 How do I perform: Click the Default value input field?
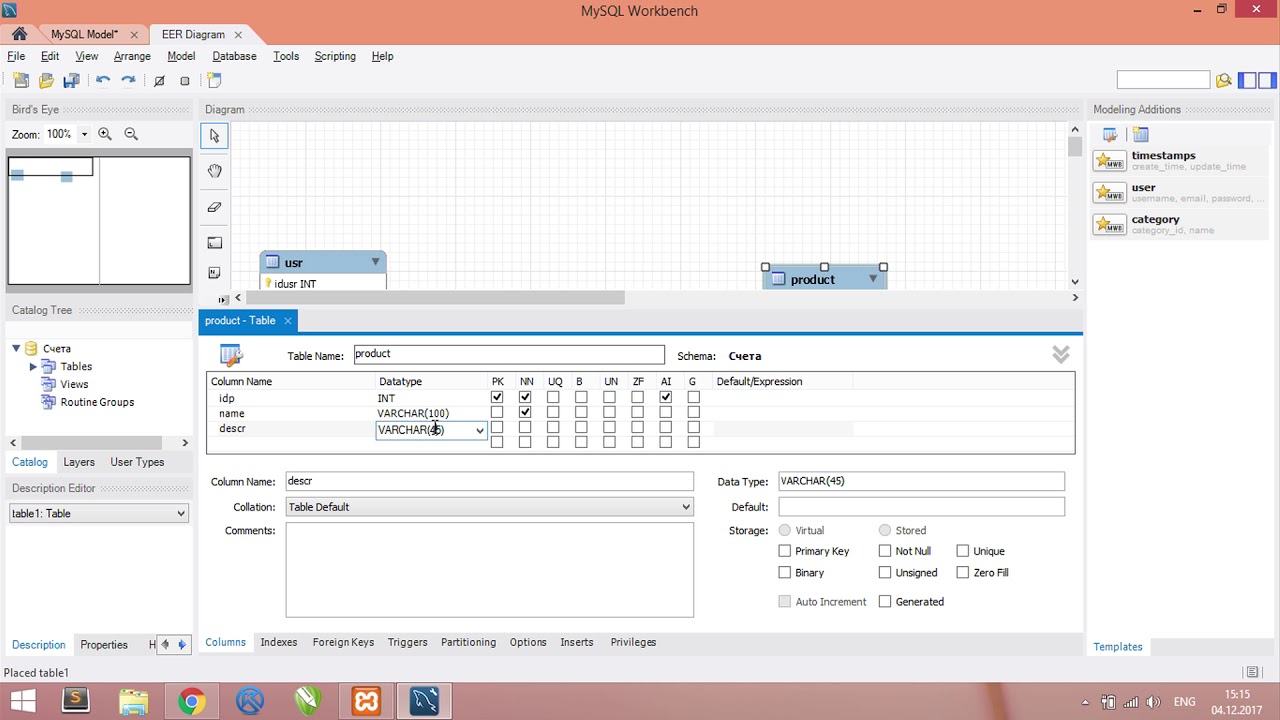[x=921, y=507]
